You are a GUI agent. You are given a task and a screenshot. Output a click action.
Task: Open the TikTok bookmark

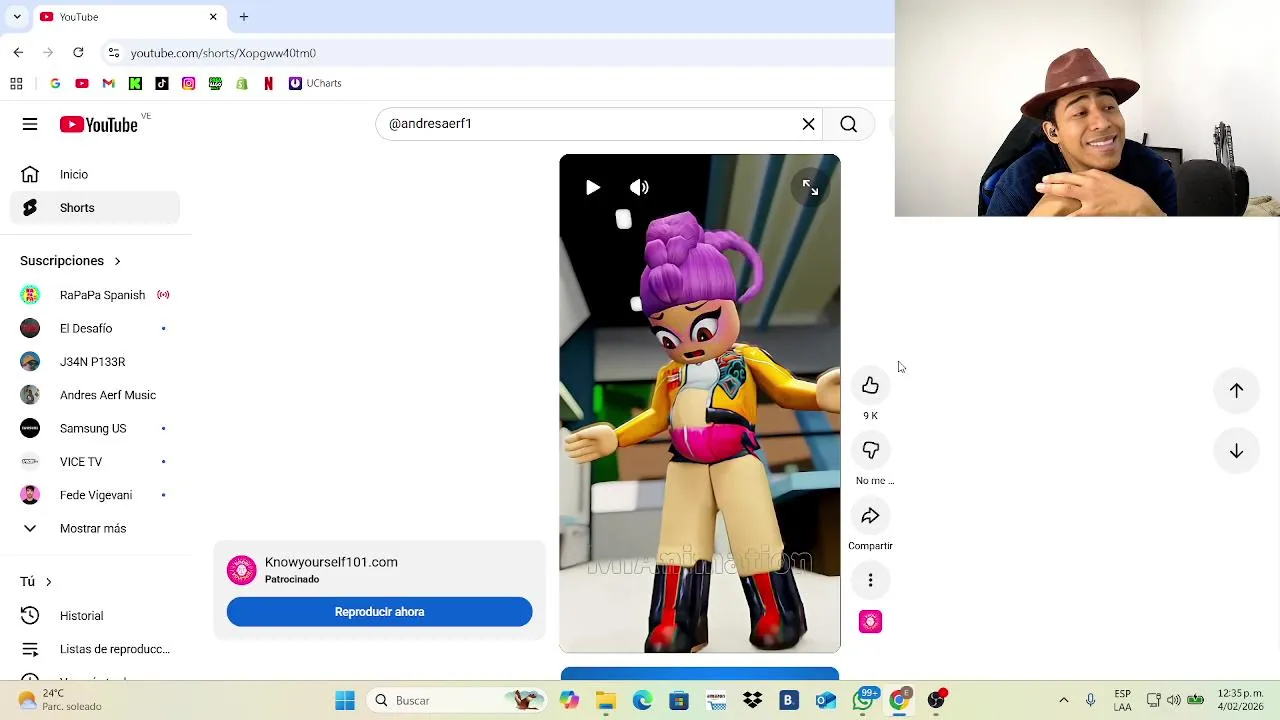coord(162,83)
